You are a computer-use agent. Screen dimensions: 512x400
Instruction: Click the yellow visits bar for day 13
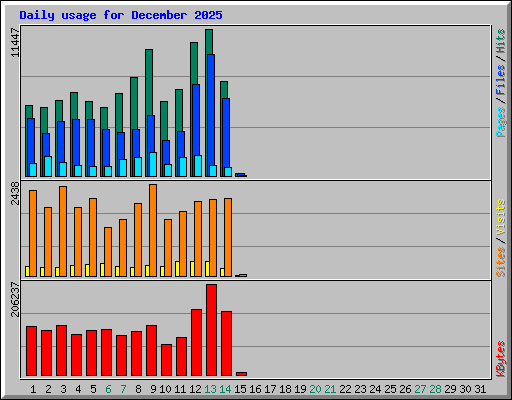[207, 269]
